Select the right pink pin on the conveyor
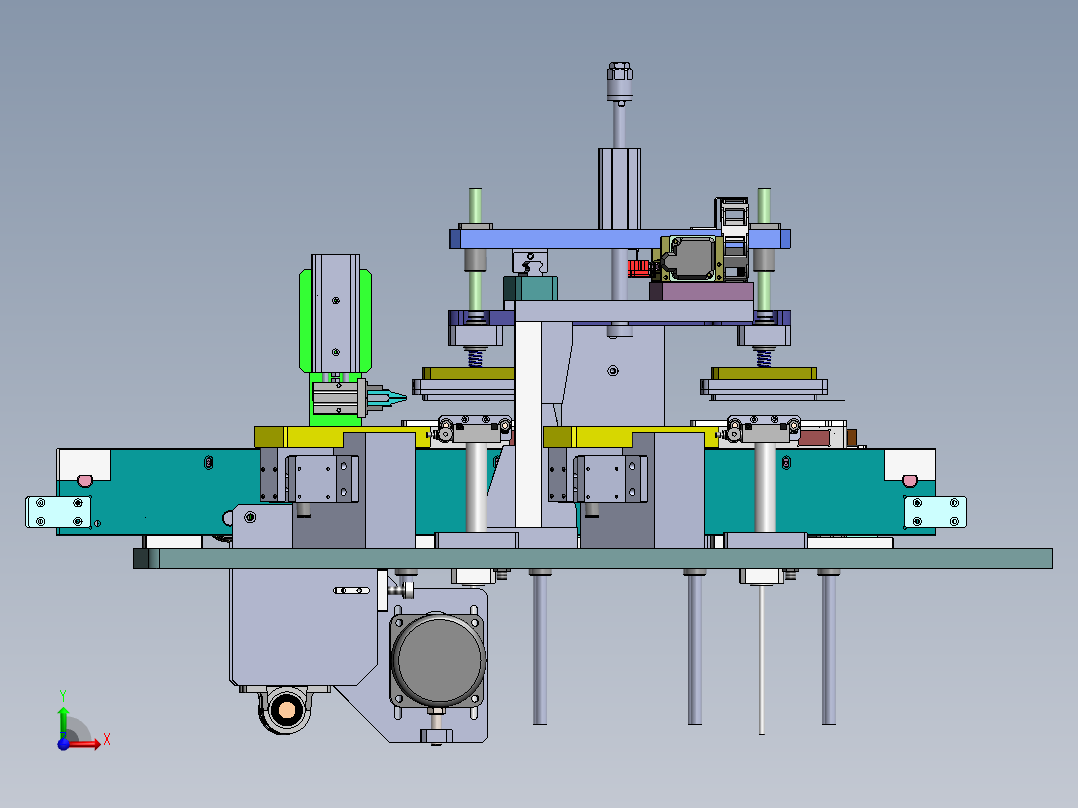Screen dimensions: 1078x808 tap(910, 480)
